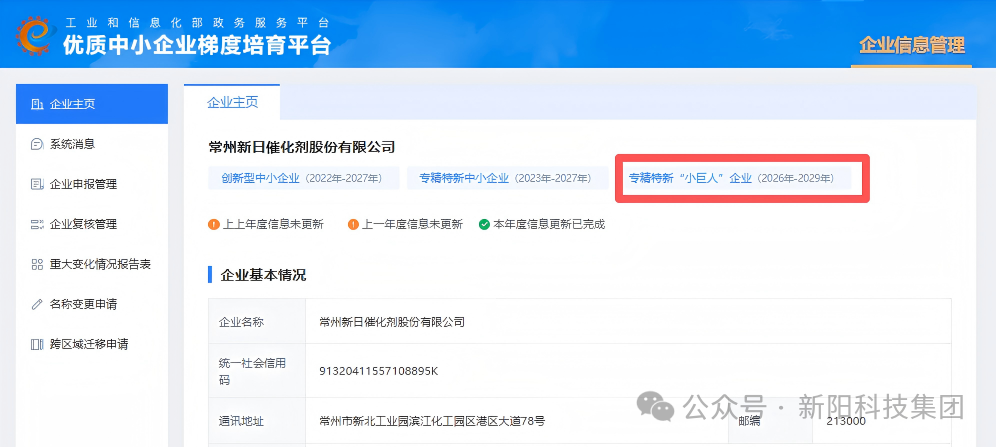Click the 上上年度信息未更新 status text
The image size is (996, 447).
(273, 224)
